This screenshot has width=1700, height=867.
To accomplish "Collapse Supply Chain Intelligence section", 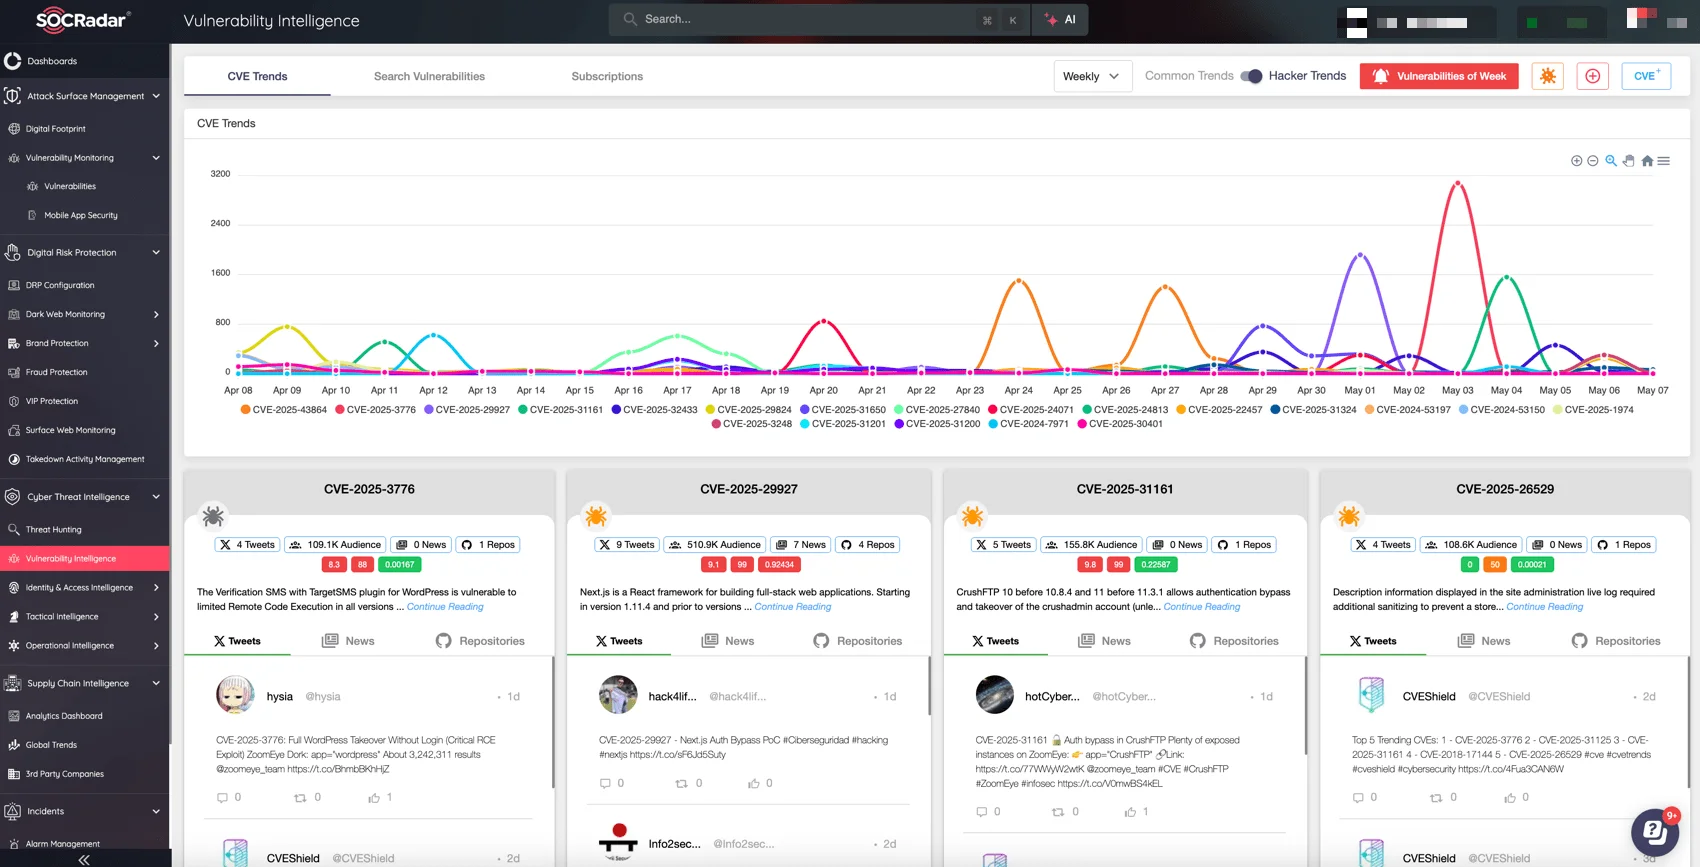I will [x=156, y=684].
